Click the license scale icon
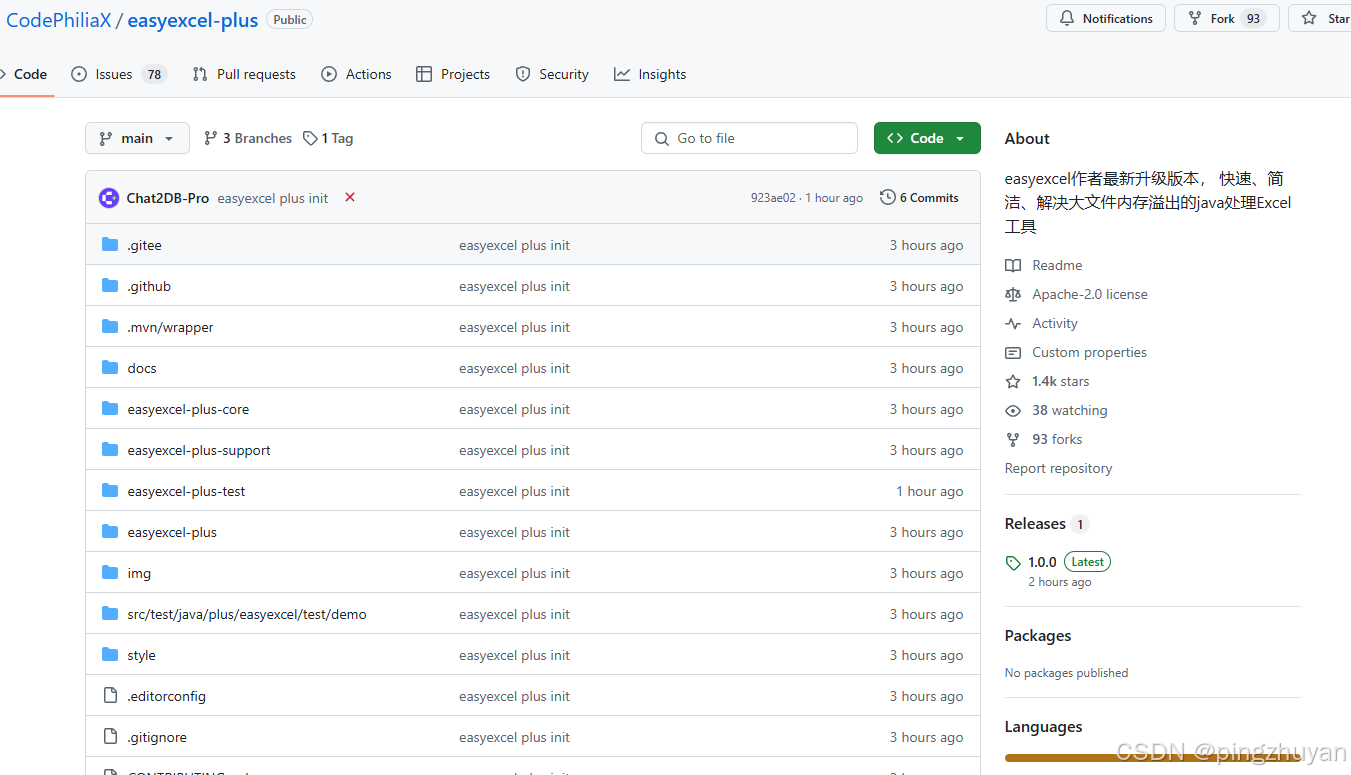Image resolution: width=1351 pixels, height=775 pixels. [1013, 294]
